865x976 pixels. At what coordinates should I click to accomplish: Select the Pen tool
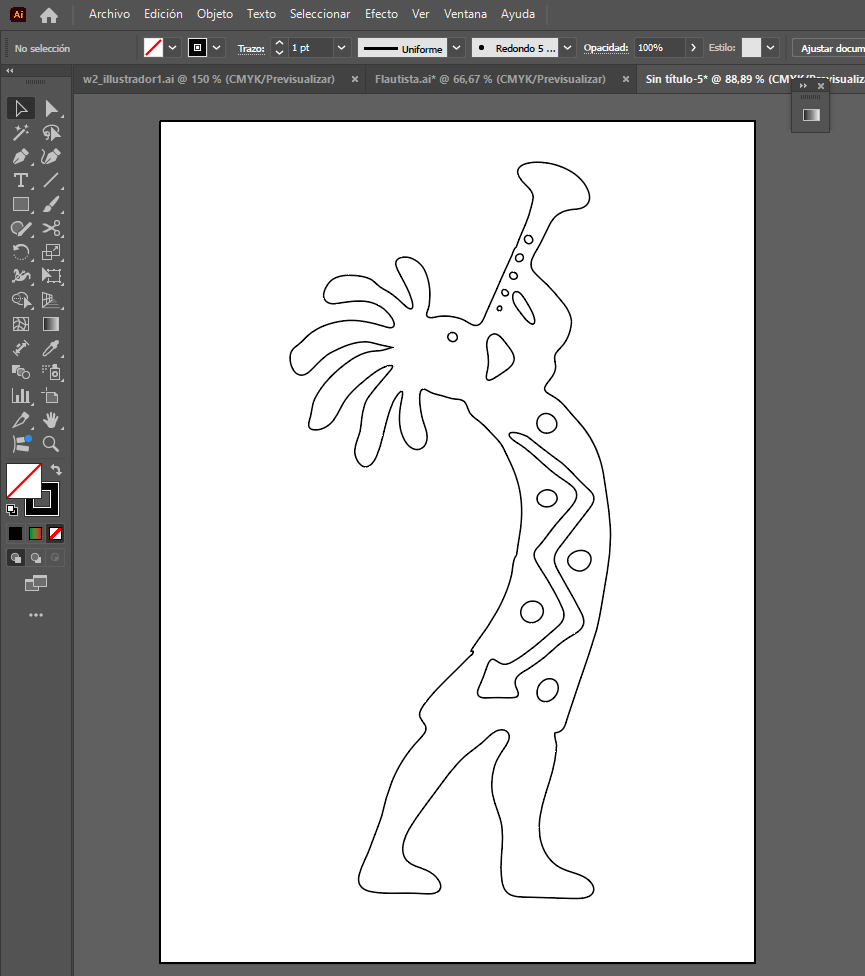coord(20,155)
